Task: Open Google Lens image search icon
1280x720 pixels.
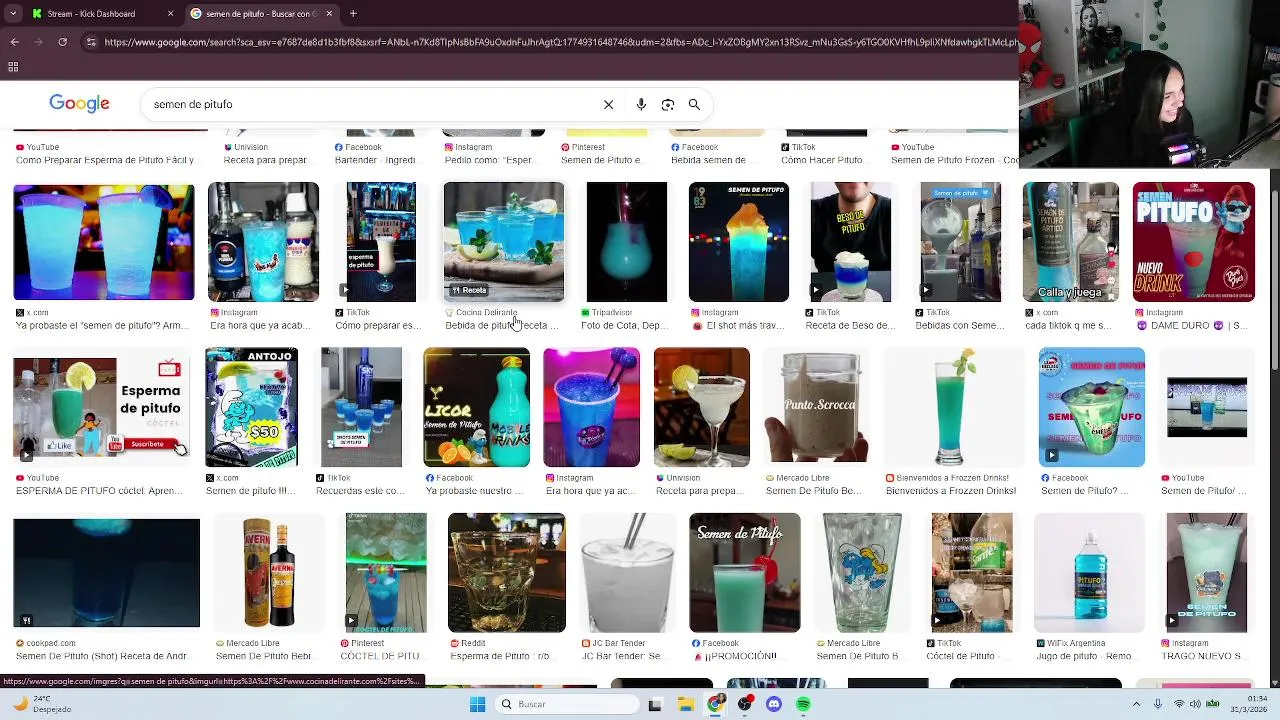Action: coord(668,104)
